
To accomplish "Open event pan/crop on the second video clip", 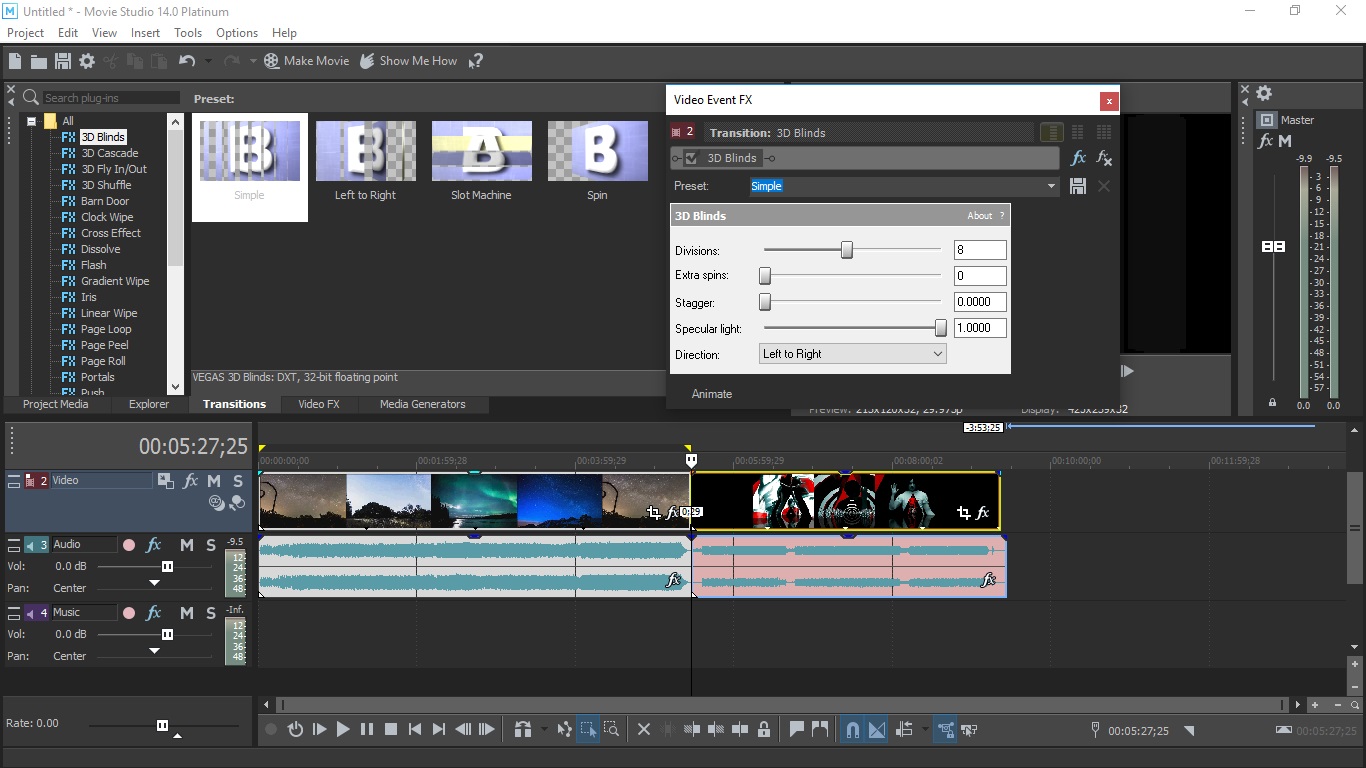I will tap(963, 513).
